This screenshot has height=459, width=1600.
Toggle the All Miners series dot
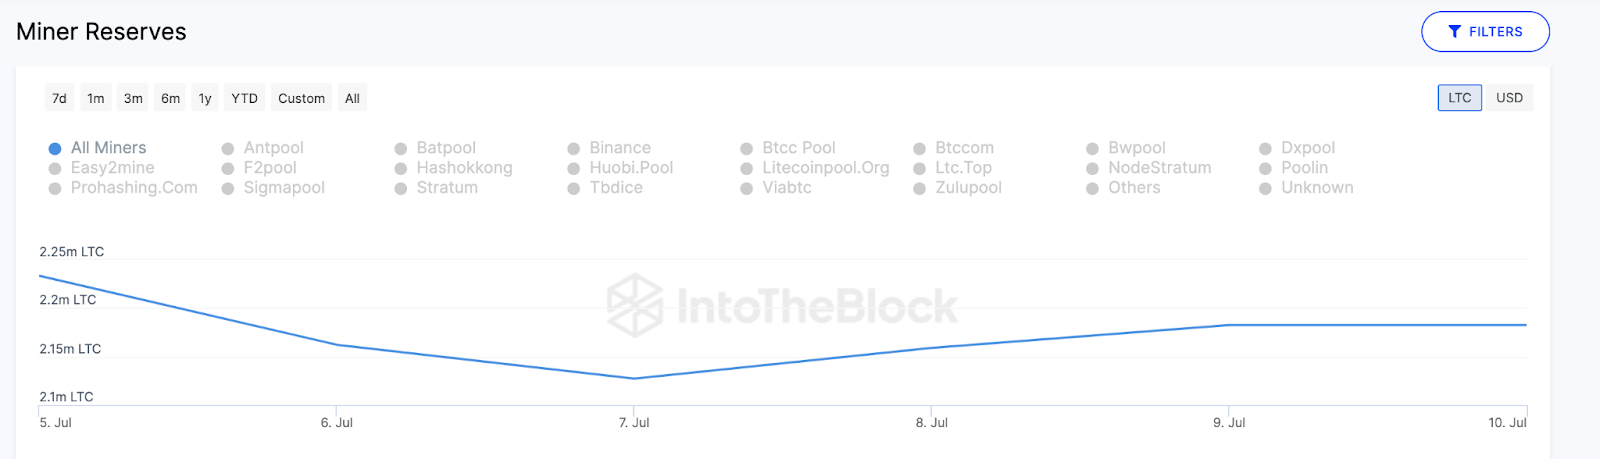tap(55, 148)
